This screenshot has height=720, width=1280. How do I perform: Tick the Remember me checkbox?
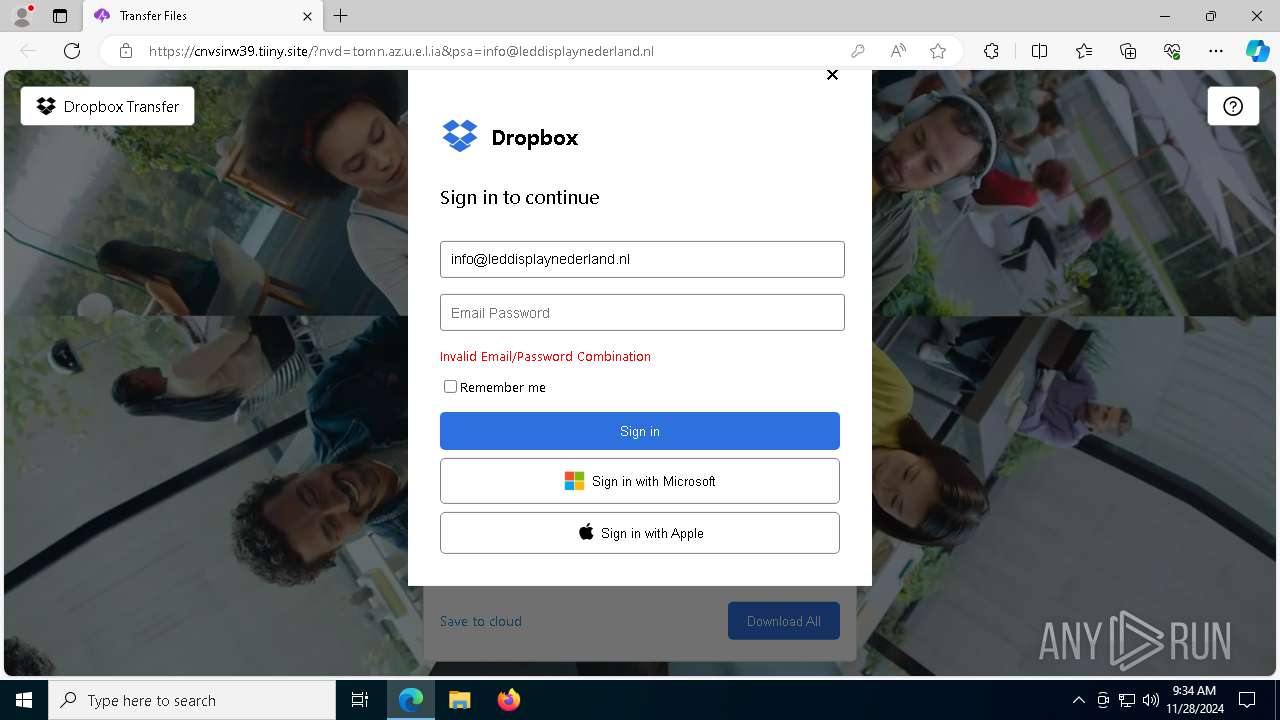coord(450,387)
